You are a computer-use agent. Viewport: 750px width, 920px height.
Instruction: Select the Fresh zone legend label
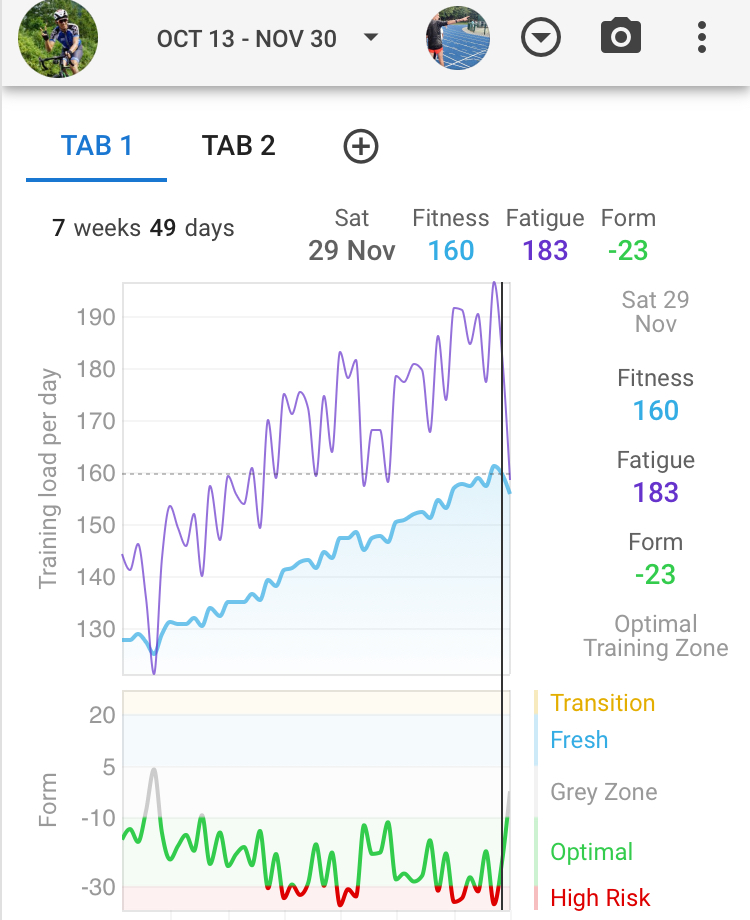(x=579, y=740)
